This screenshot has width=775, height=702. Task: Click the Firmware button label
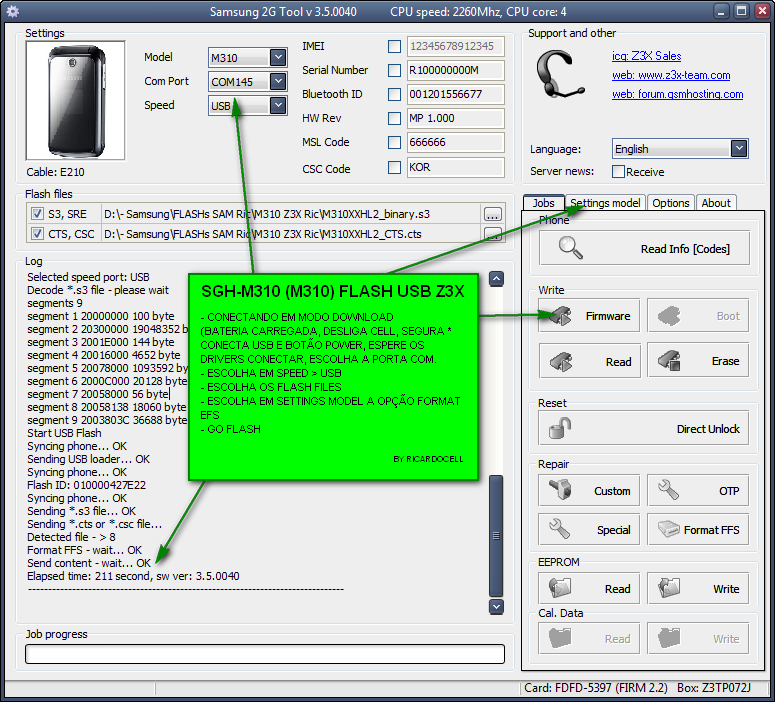pyautogui.click(x=608, y=316)
